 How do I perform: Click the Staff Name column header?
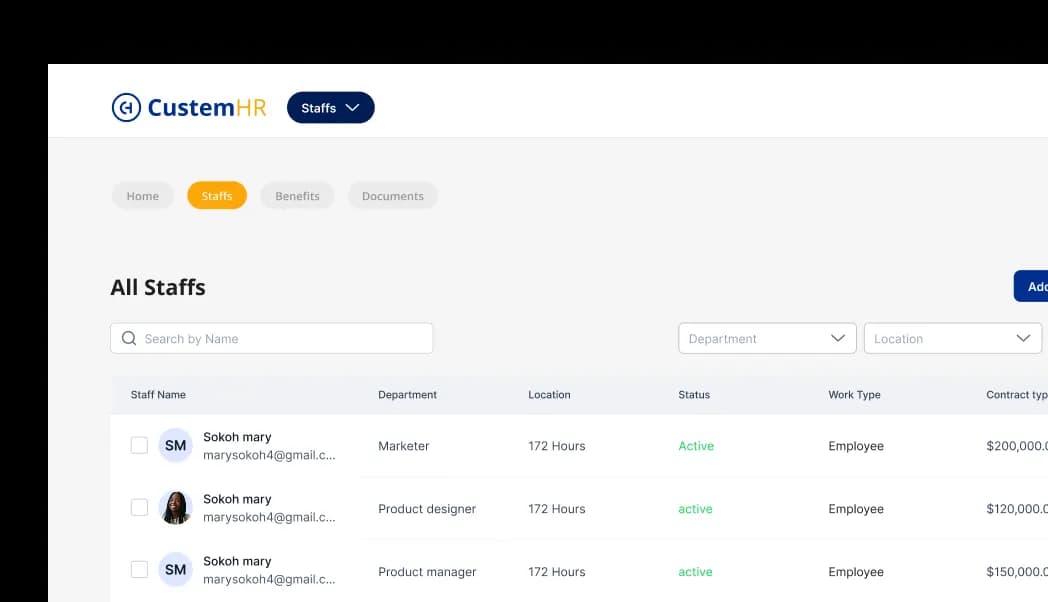click(157, 394)
